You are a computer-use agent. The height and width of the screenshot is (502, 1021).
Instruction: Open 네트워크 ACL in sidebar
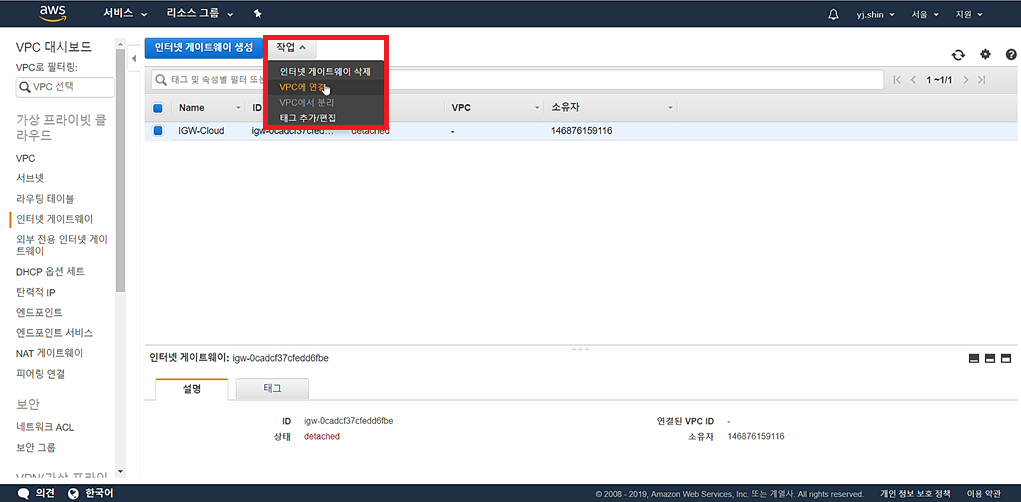pyautogui.click(x=45, y=427)
